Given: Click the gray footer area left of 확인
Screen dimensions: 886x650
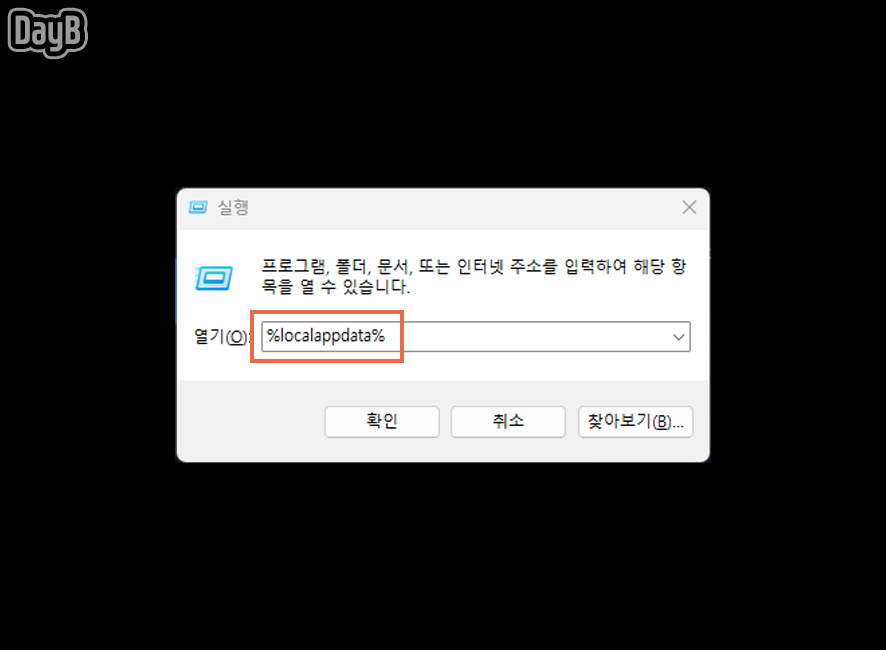Looking at the screenshot, I should pyautogui.click(x=251, y=421).
